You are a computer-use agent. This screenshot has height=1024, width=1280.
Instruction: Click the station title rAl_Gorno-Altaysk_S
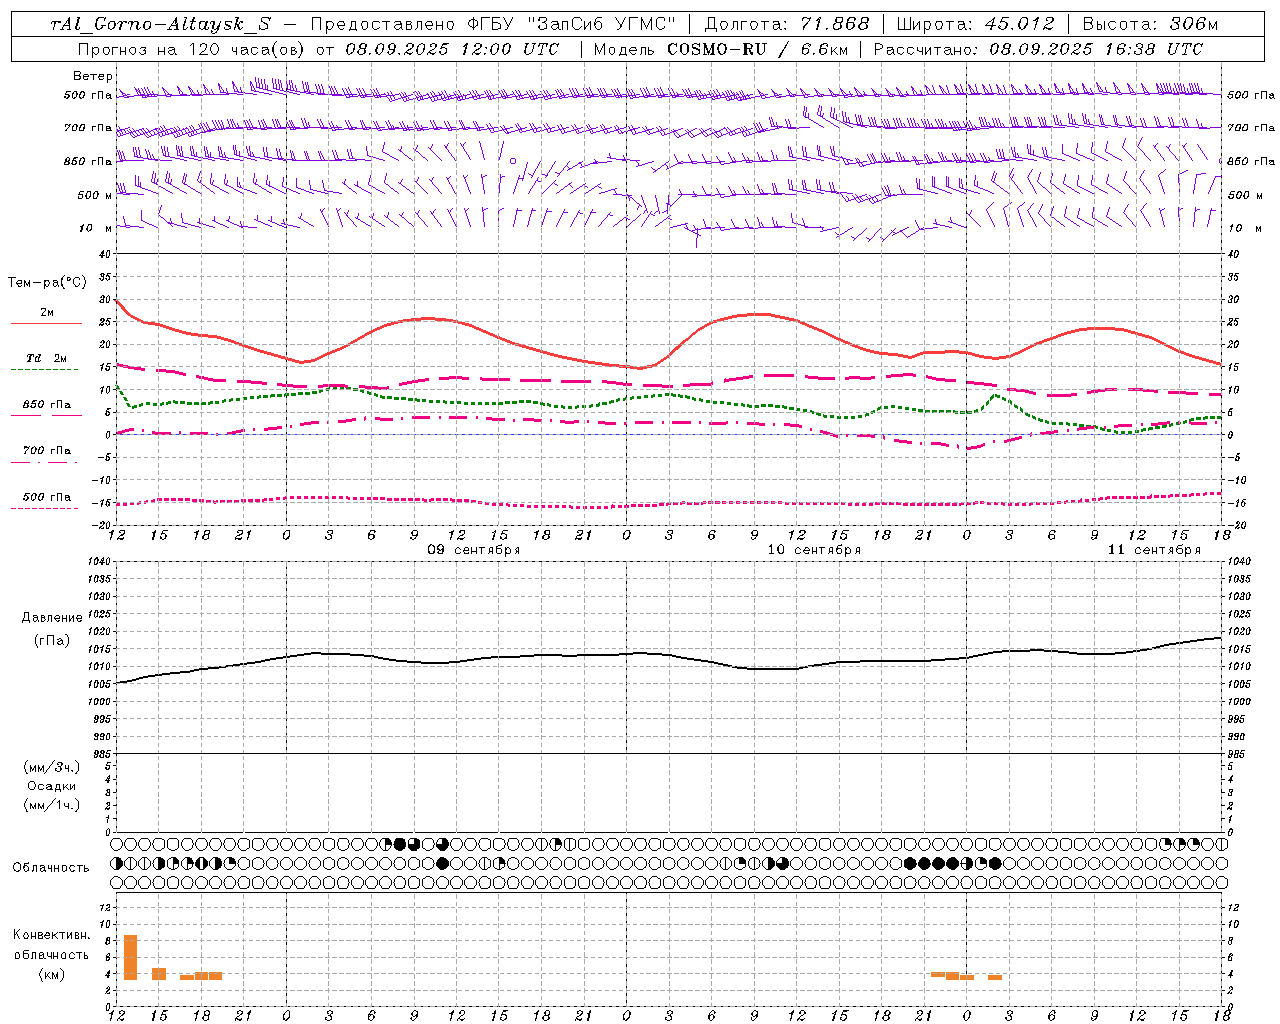click(x=161, y=24)
